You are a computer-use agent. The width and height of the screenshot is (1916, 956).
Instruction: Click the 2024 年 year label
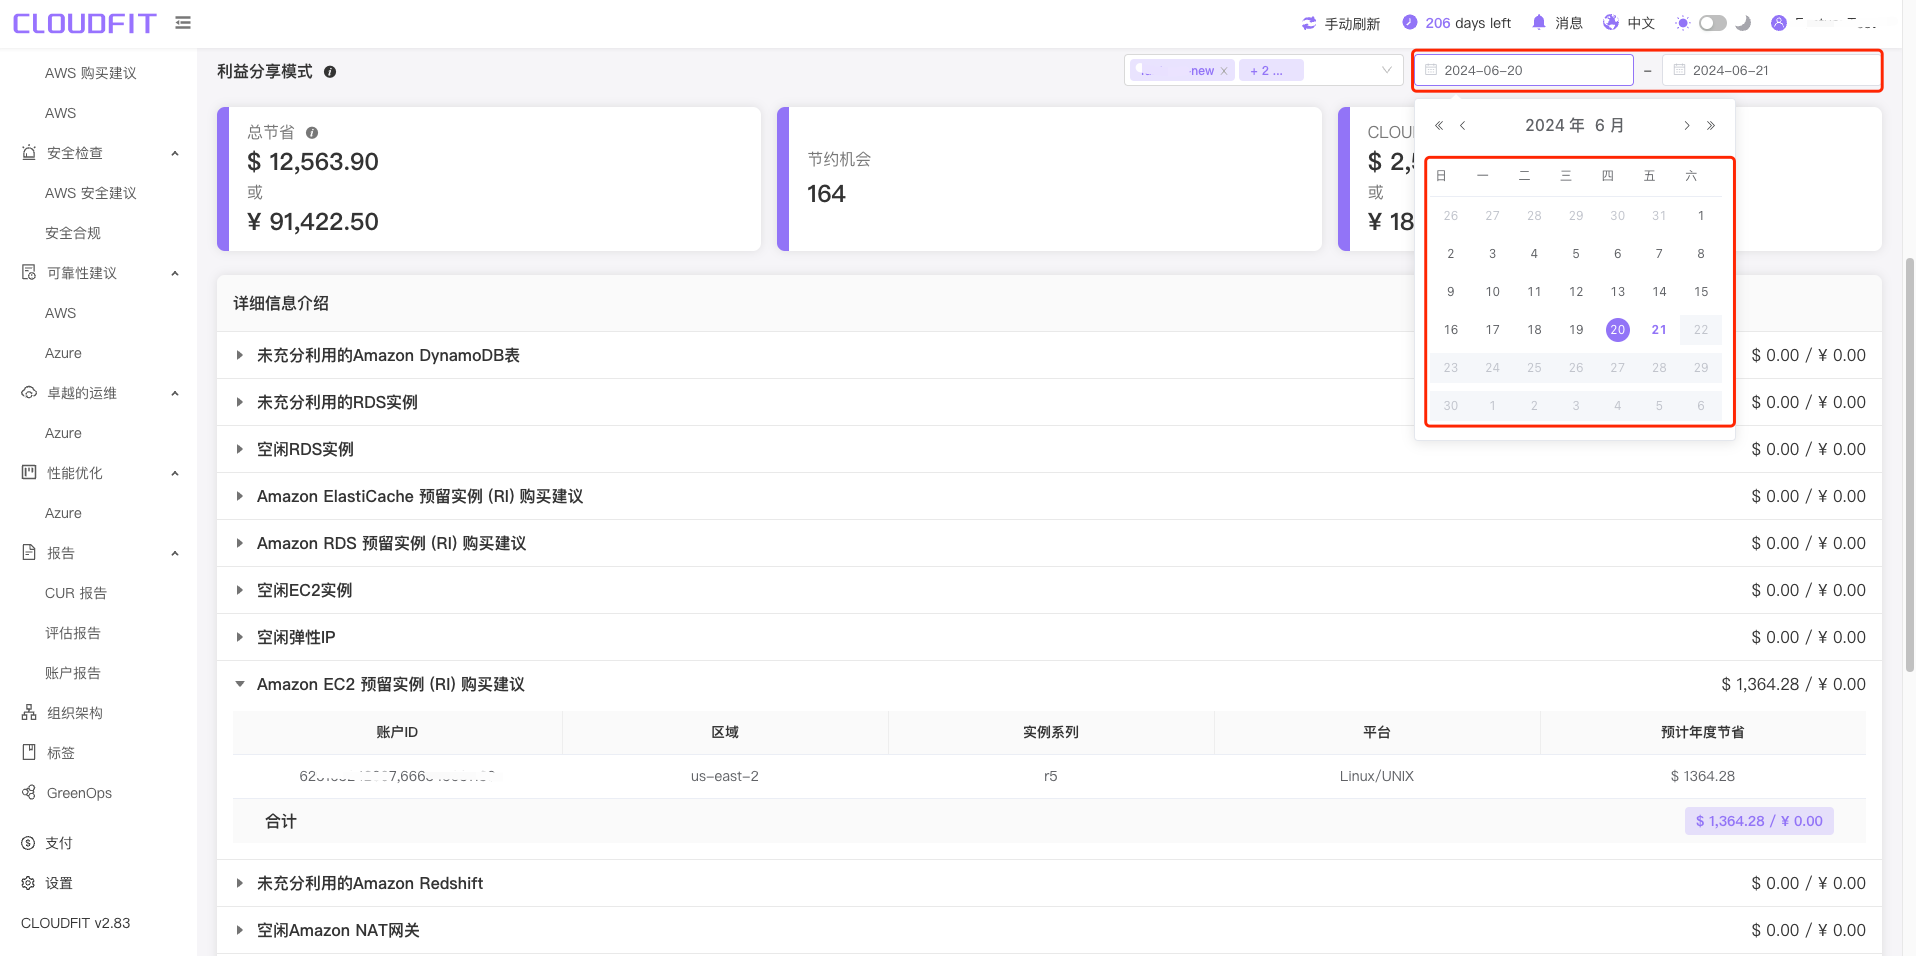click(x=1555, y=125)
